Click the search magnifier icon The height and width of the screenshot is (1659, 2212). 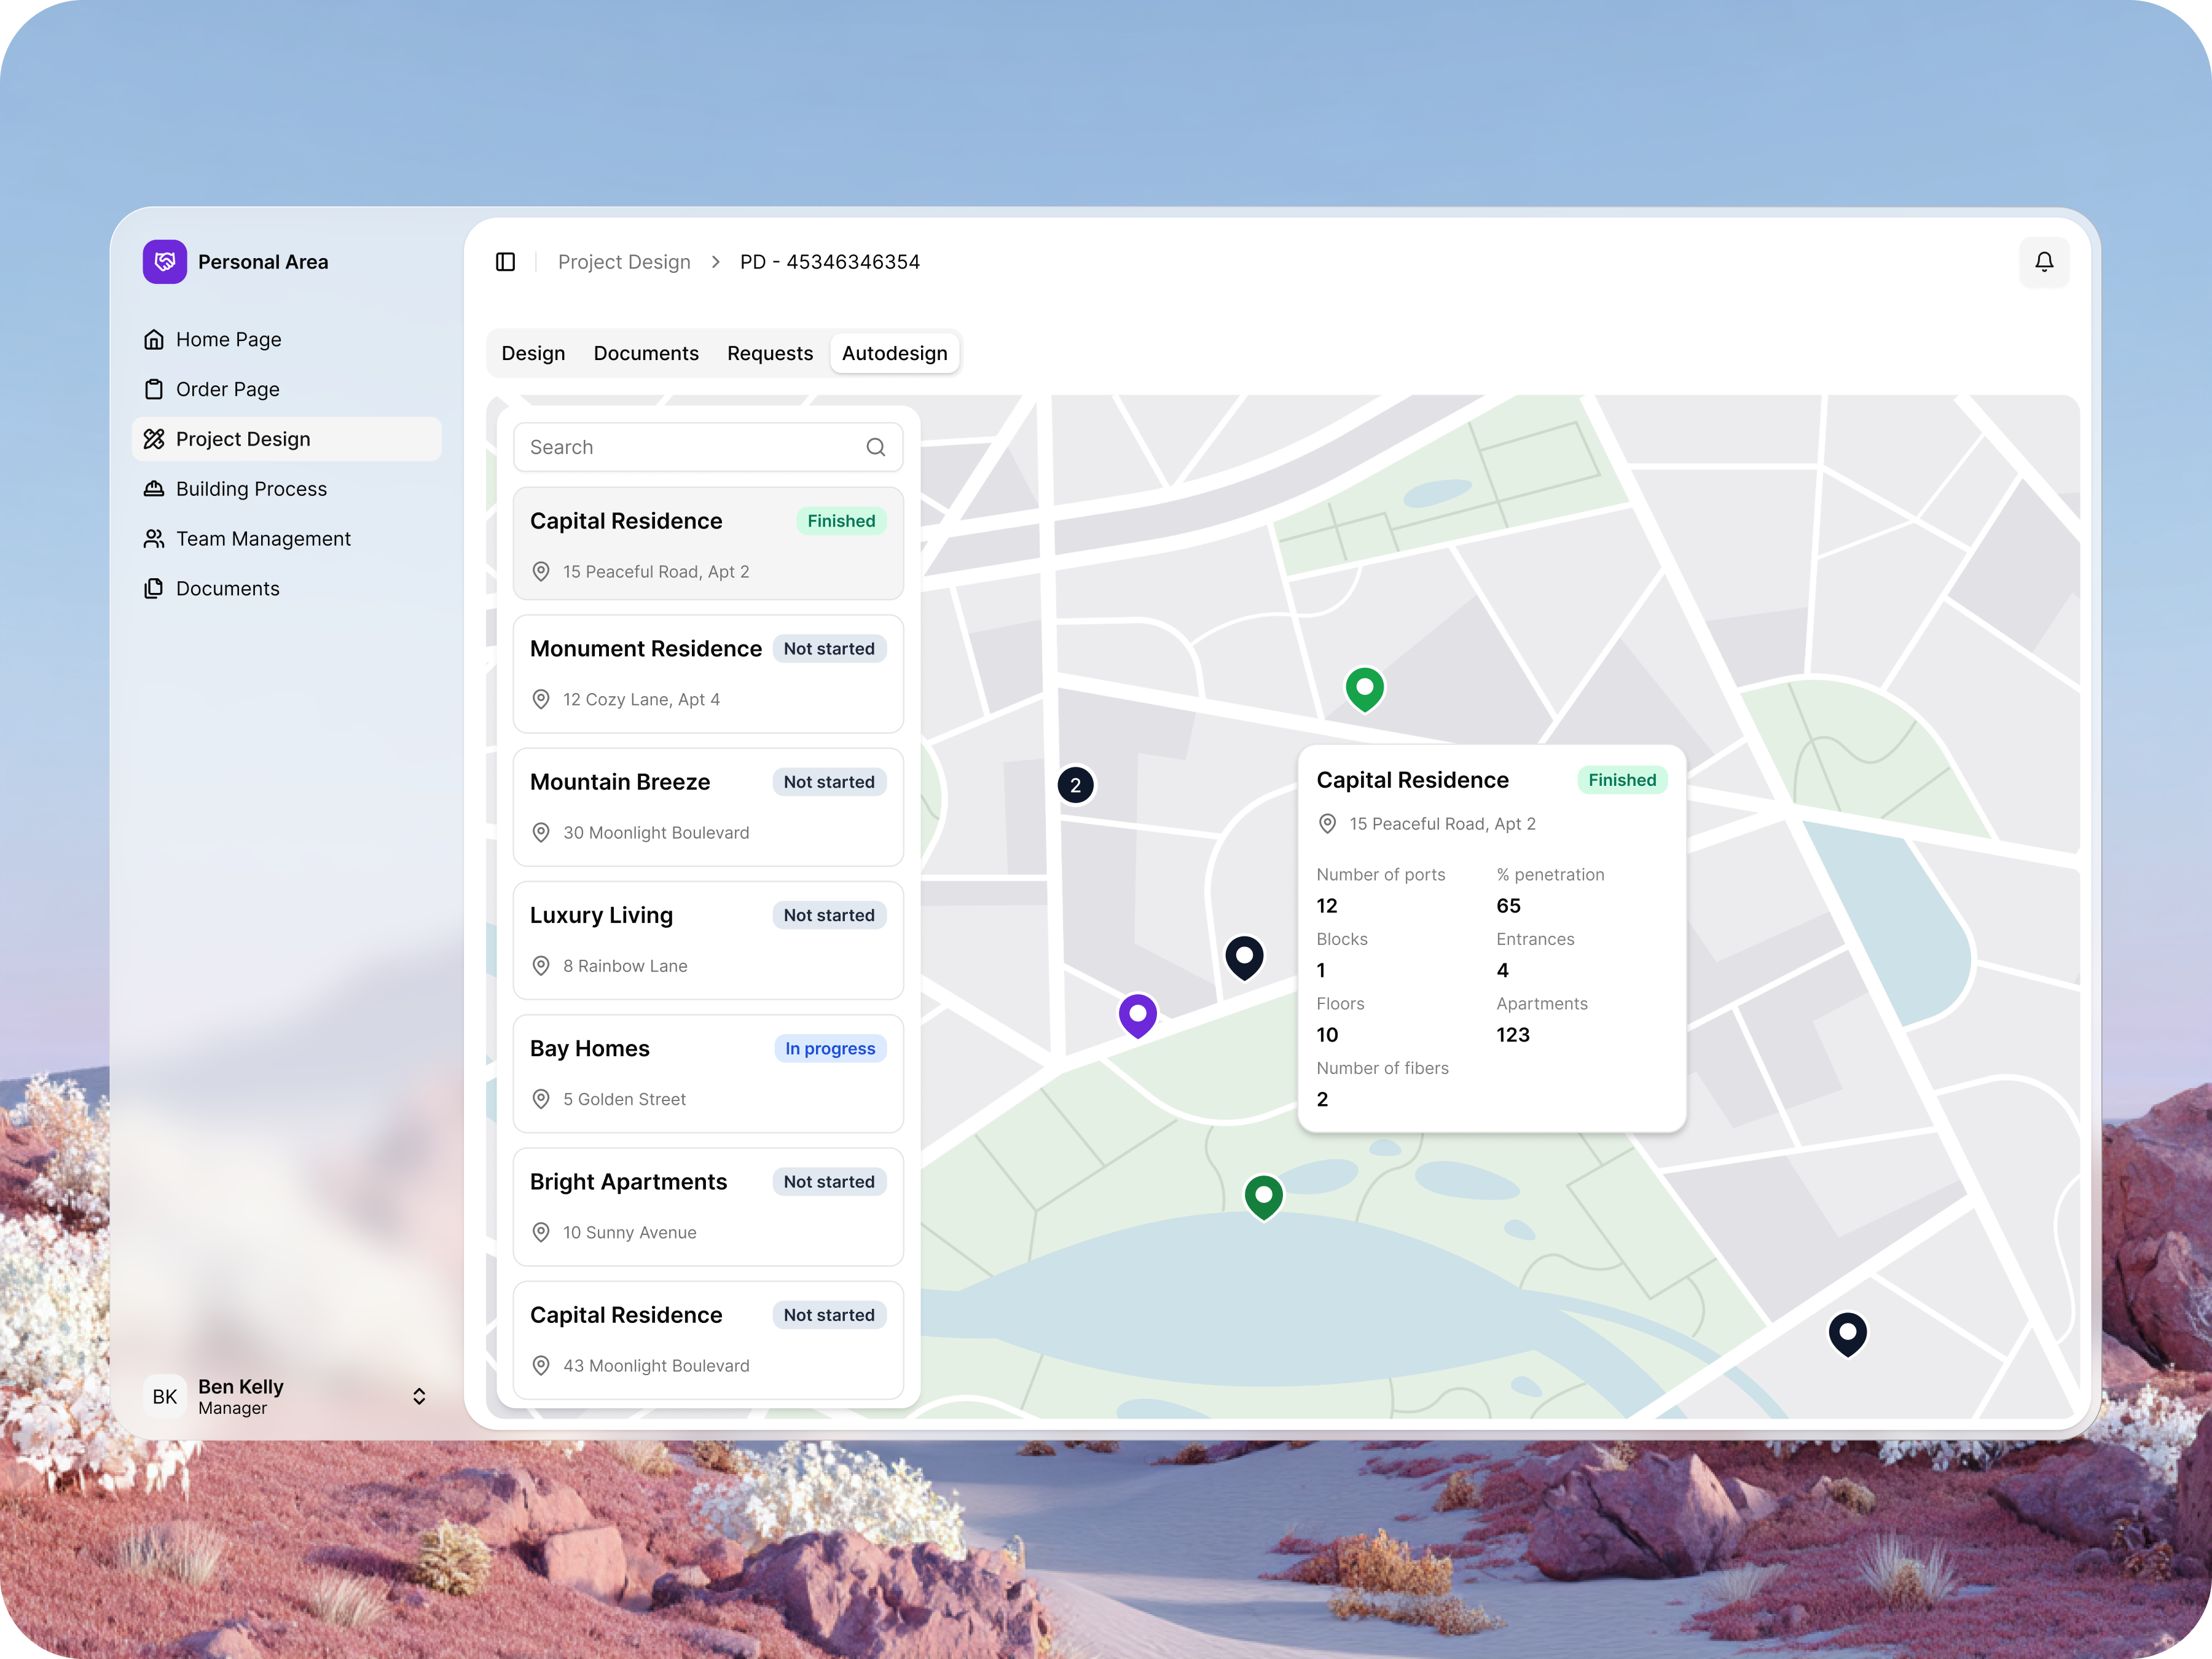tap(876, 447)
